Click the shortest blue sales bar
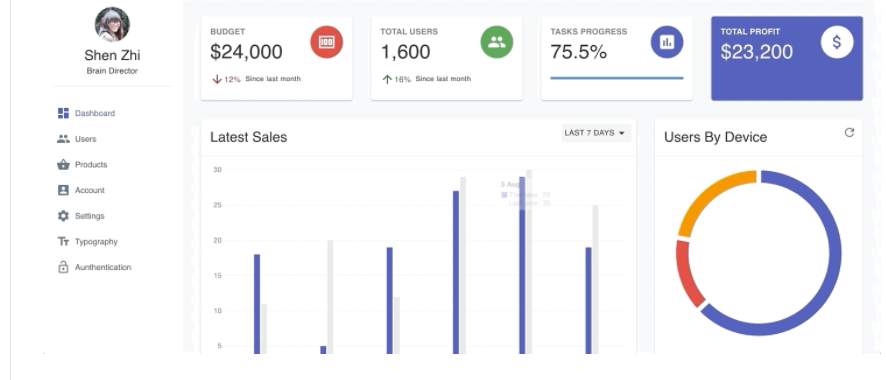 (323, 350)
